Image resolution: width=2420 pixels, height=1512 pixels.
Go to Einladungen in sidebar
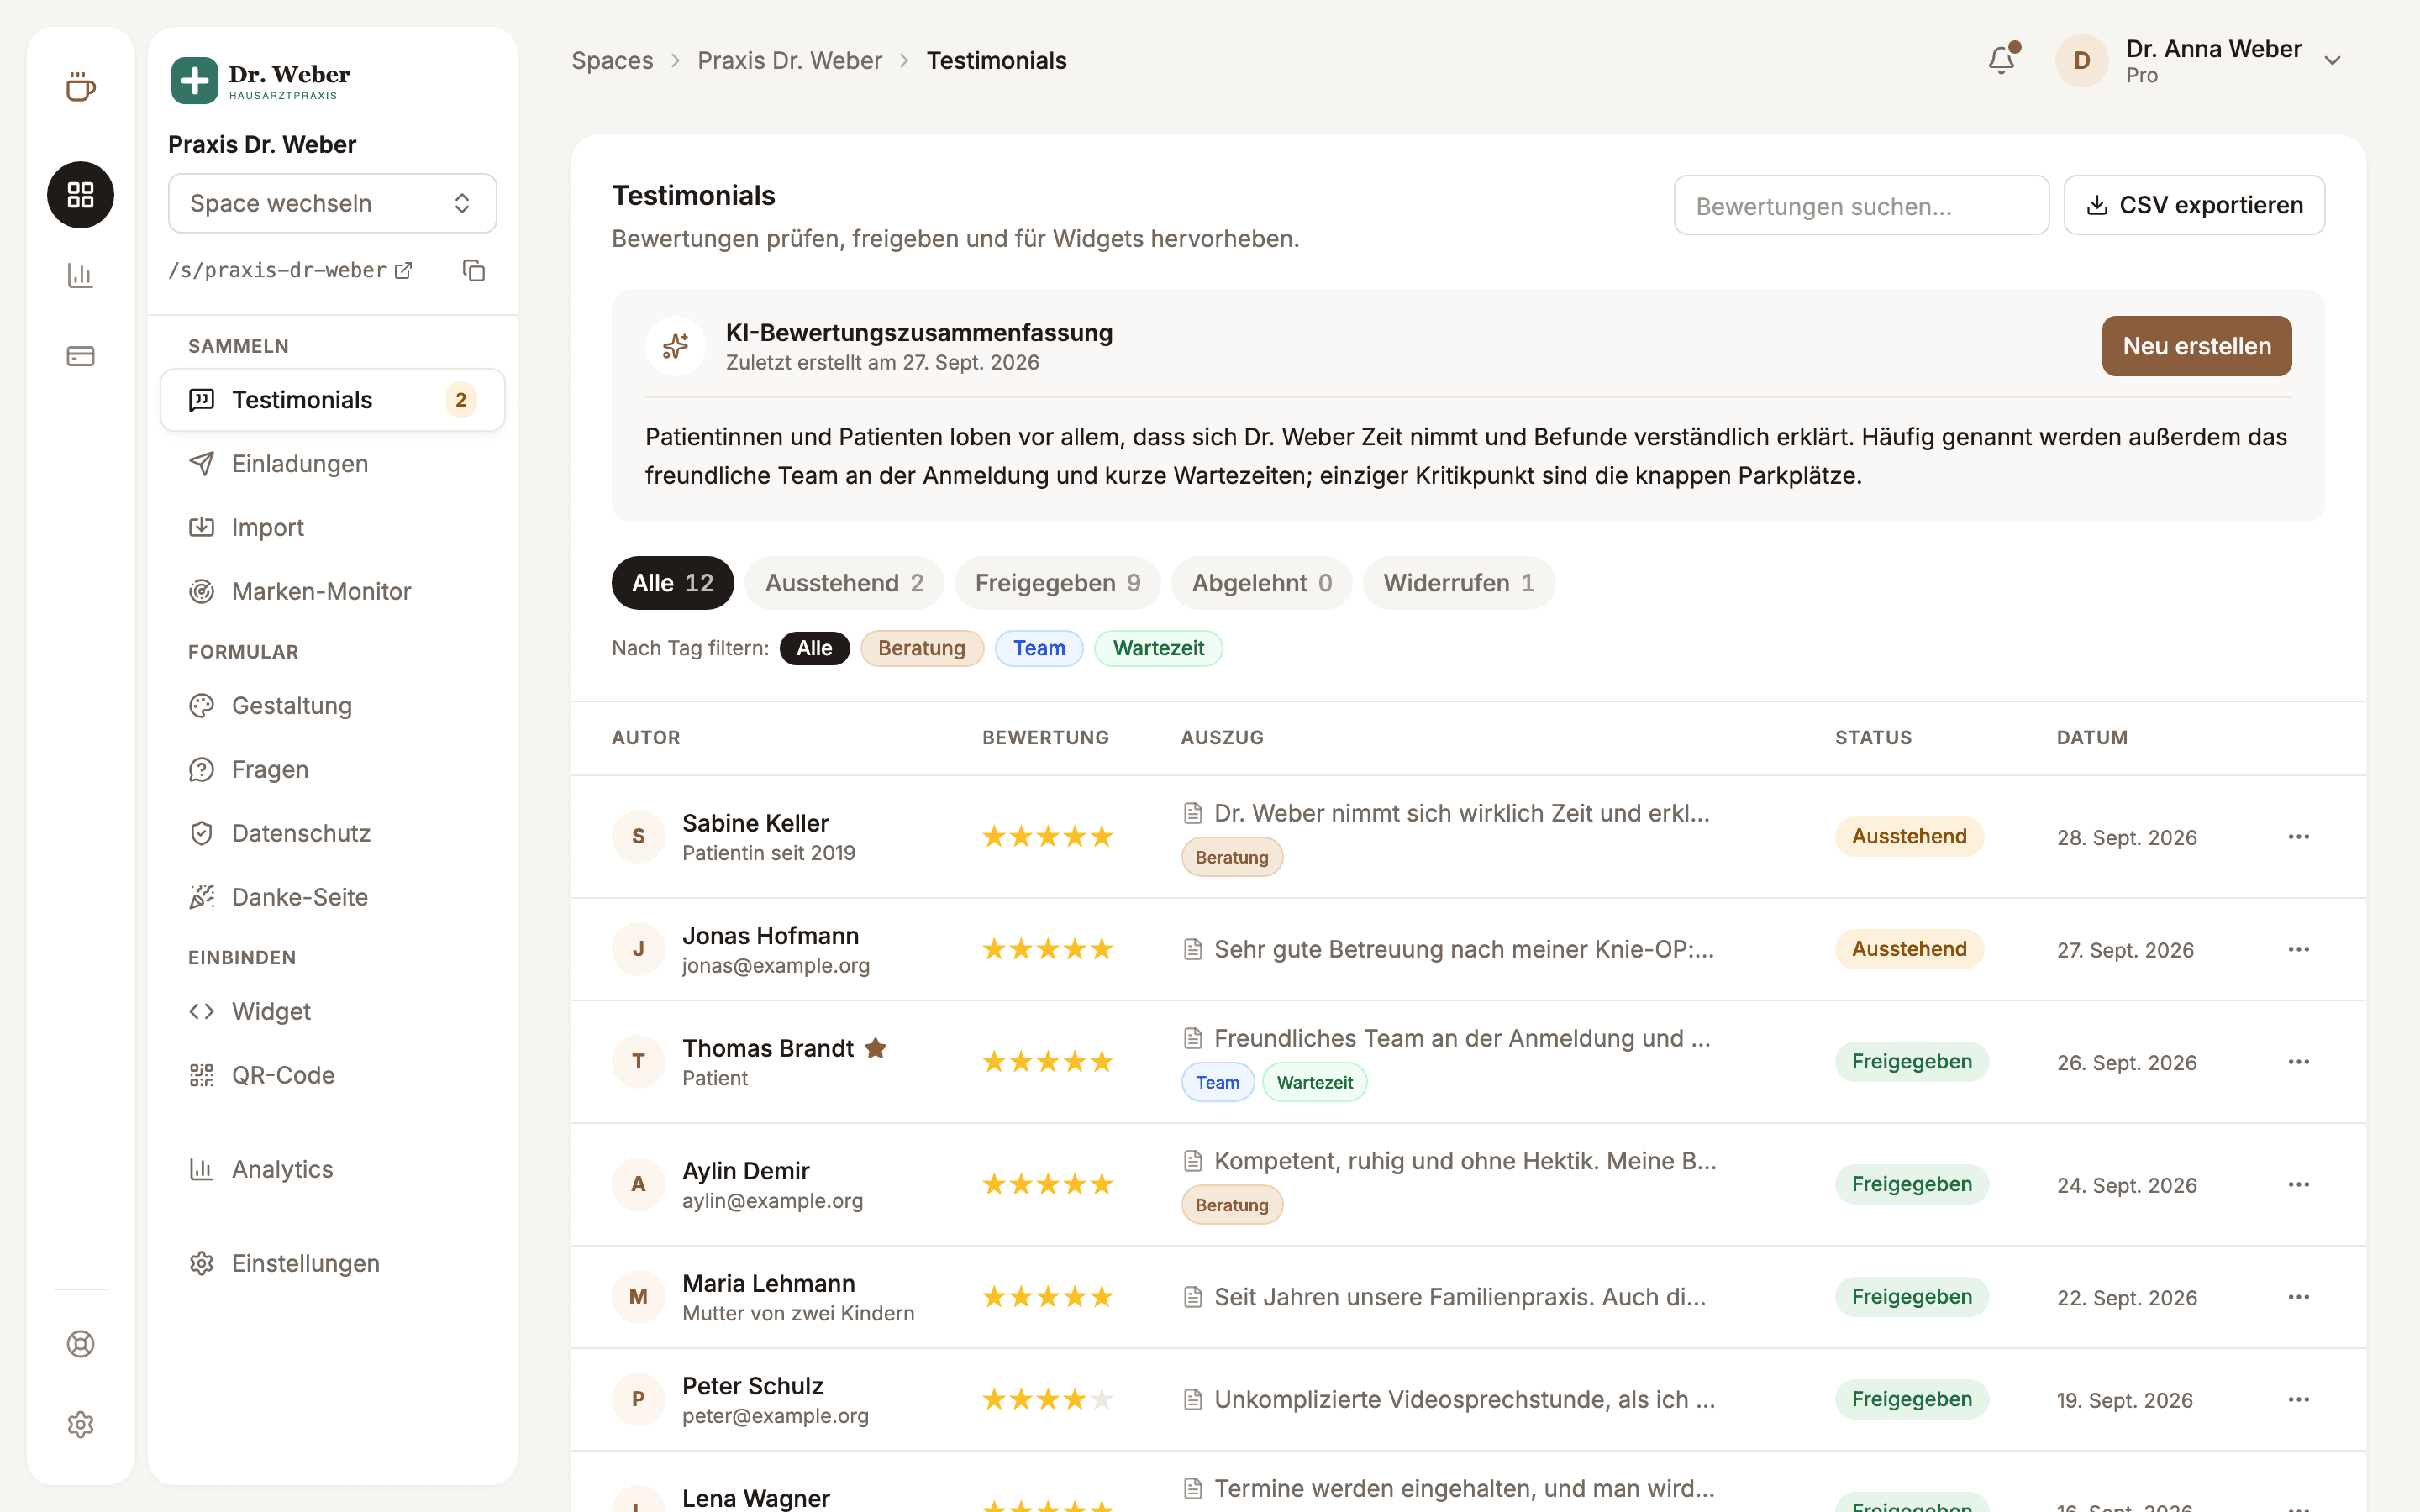(x=332, y=464)
